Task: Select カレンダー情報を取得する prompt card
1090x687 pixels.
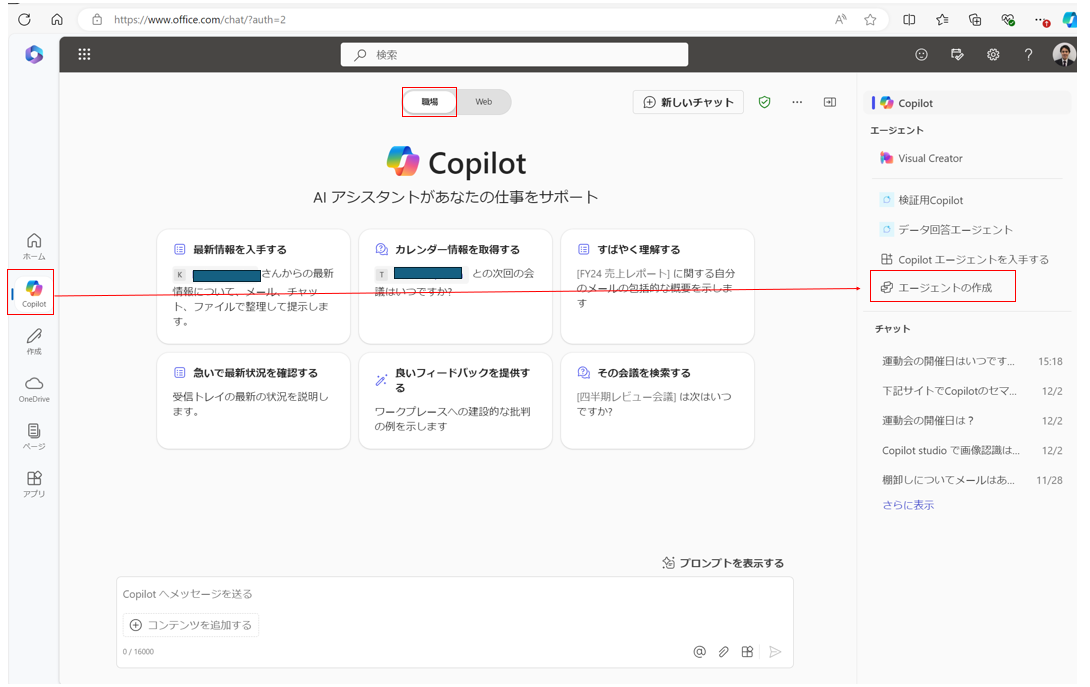Action: click(455, 286)
